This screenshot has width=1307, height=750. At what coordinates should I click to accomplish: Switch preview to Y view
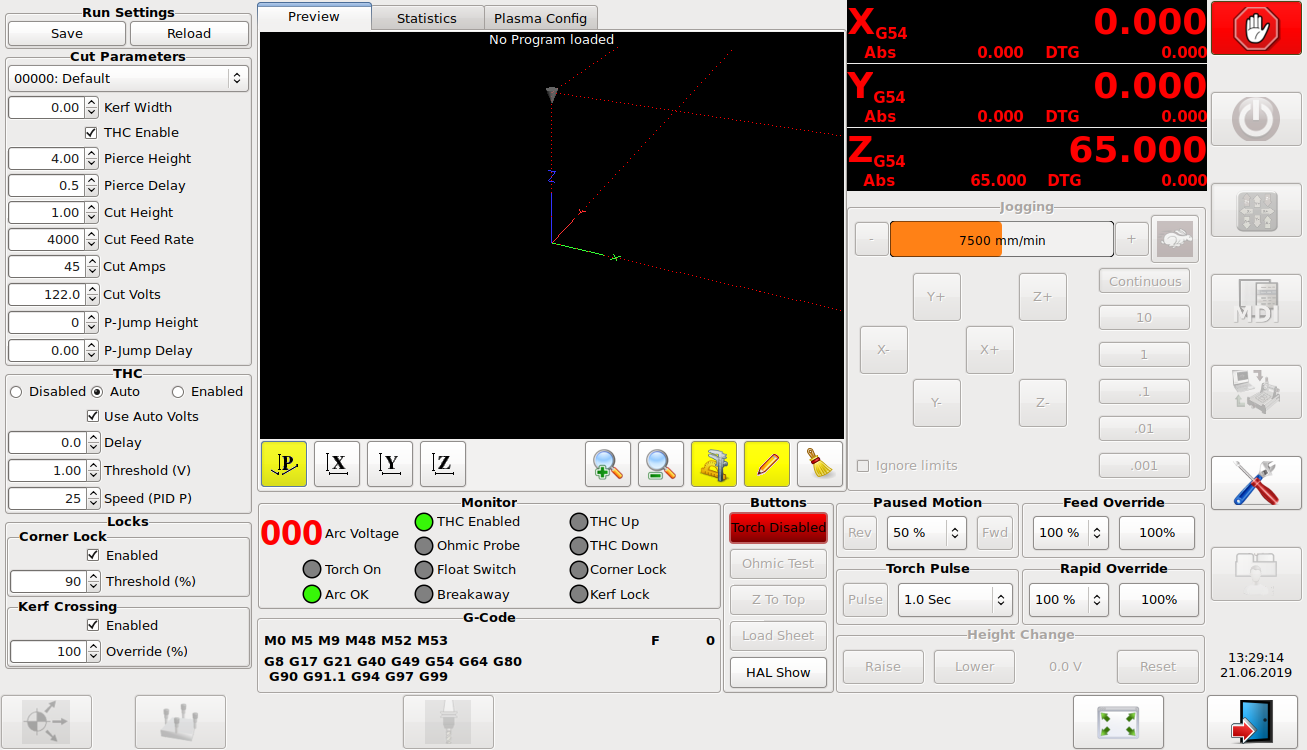click(390, 464)
